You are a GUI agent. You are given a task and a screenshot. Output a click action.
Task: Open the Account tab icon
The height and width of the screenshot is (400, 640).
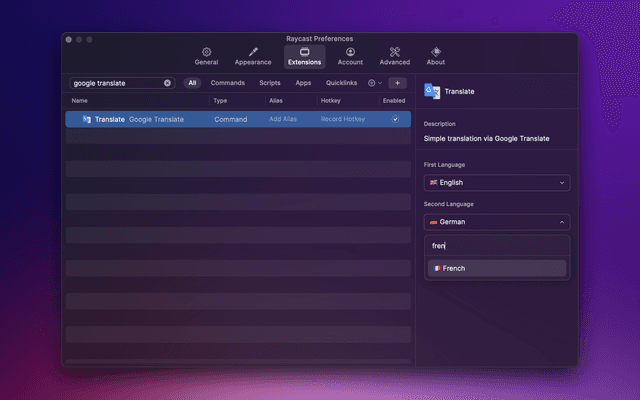click(x=350, y=52)
